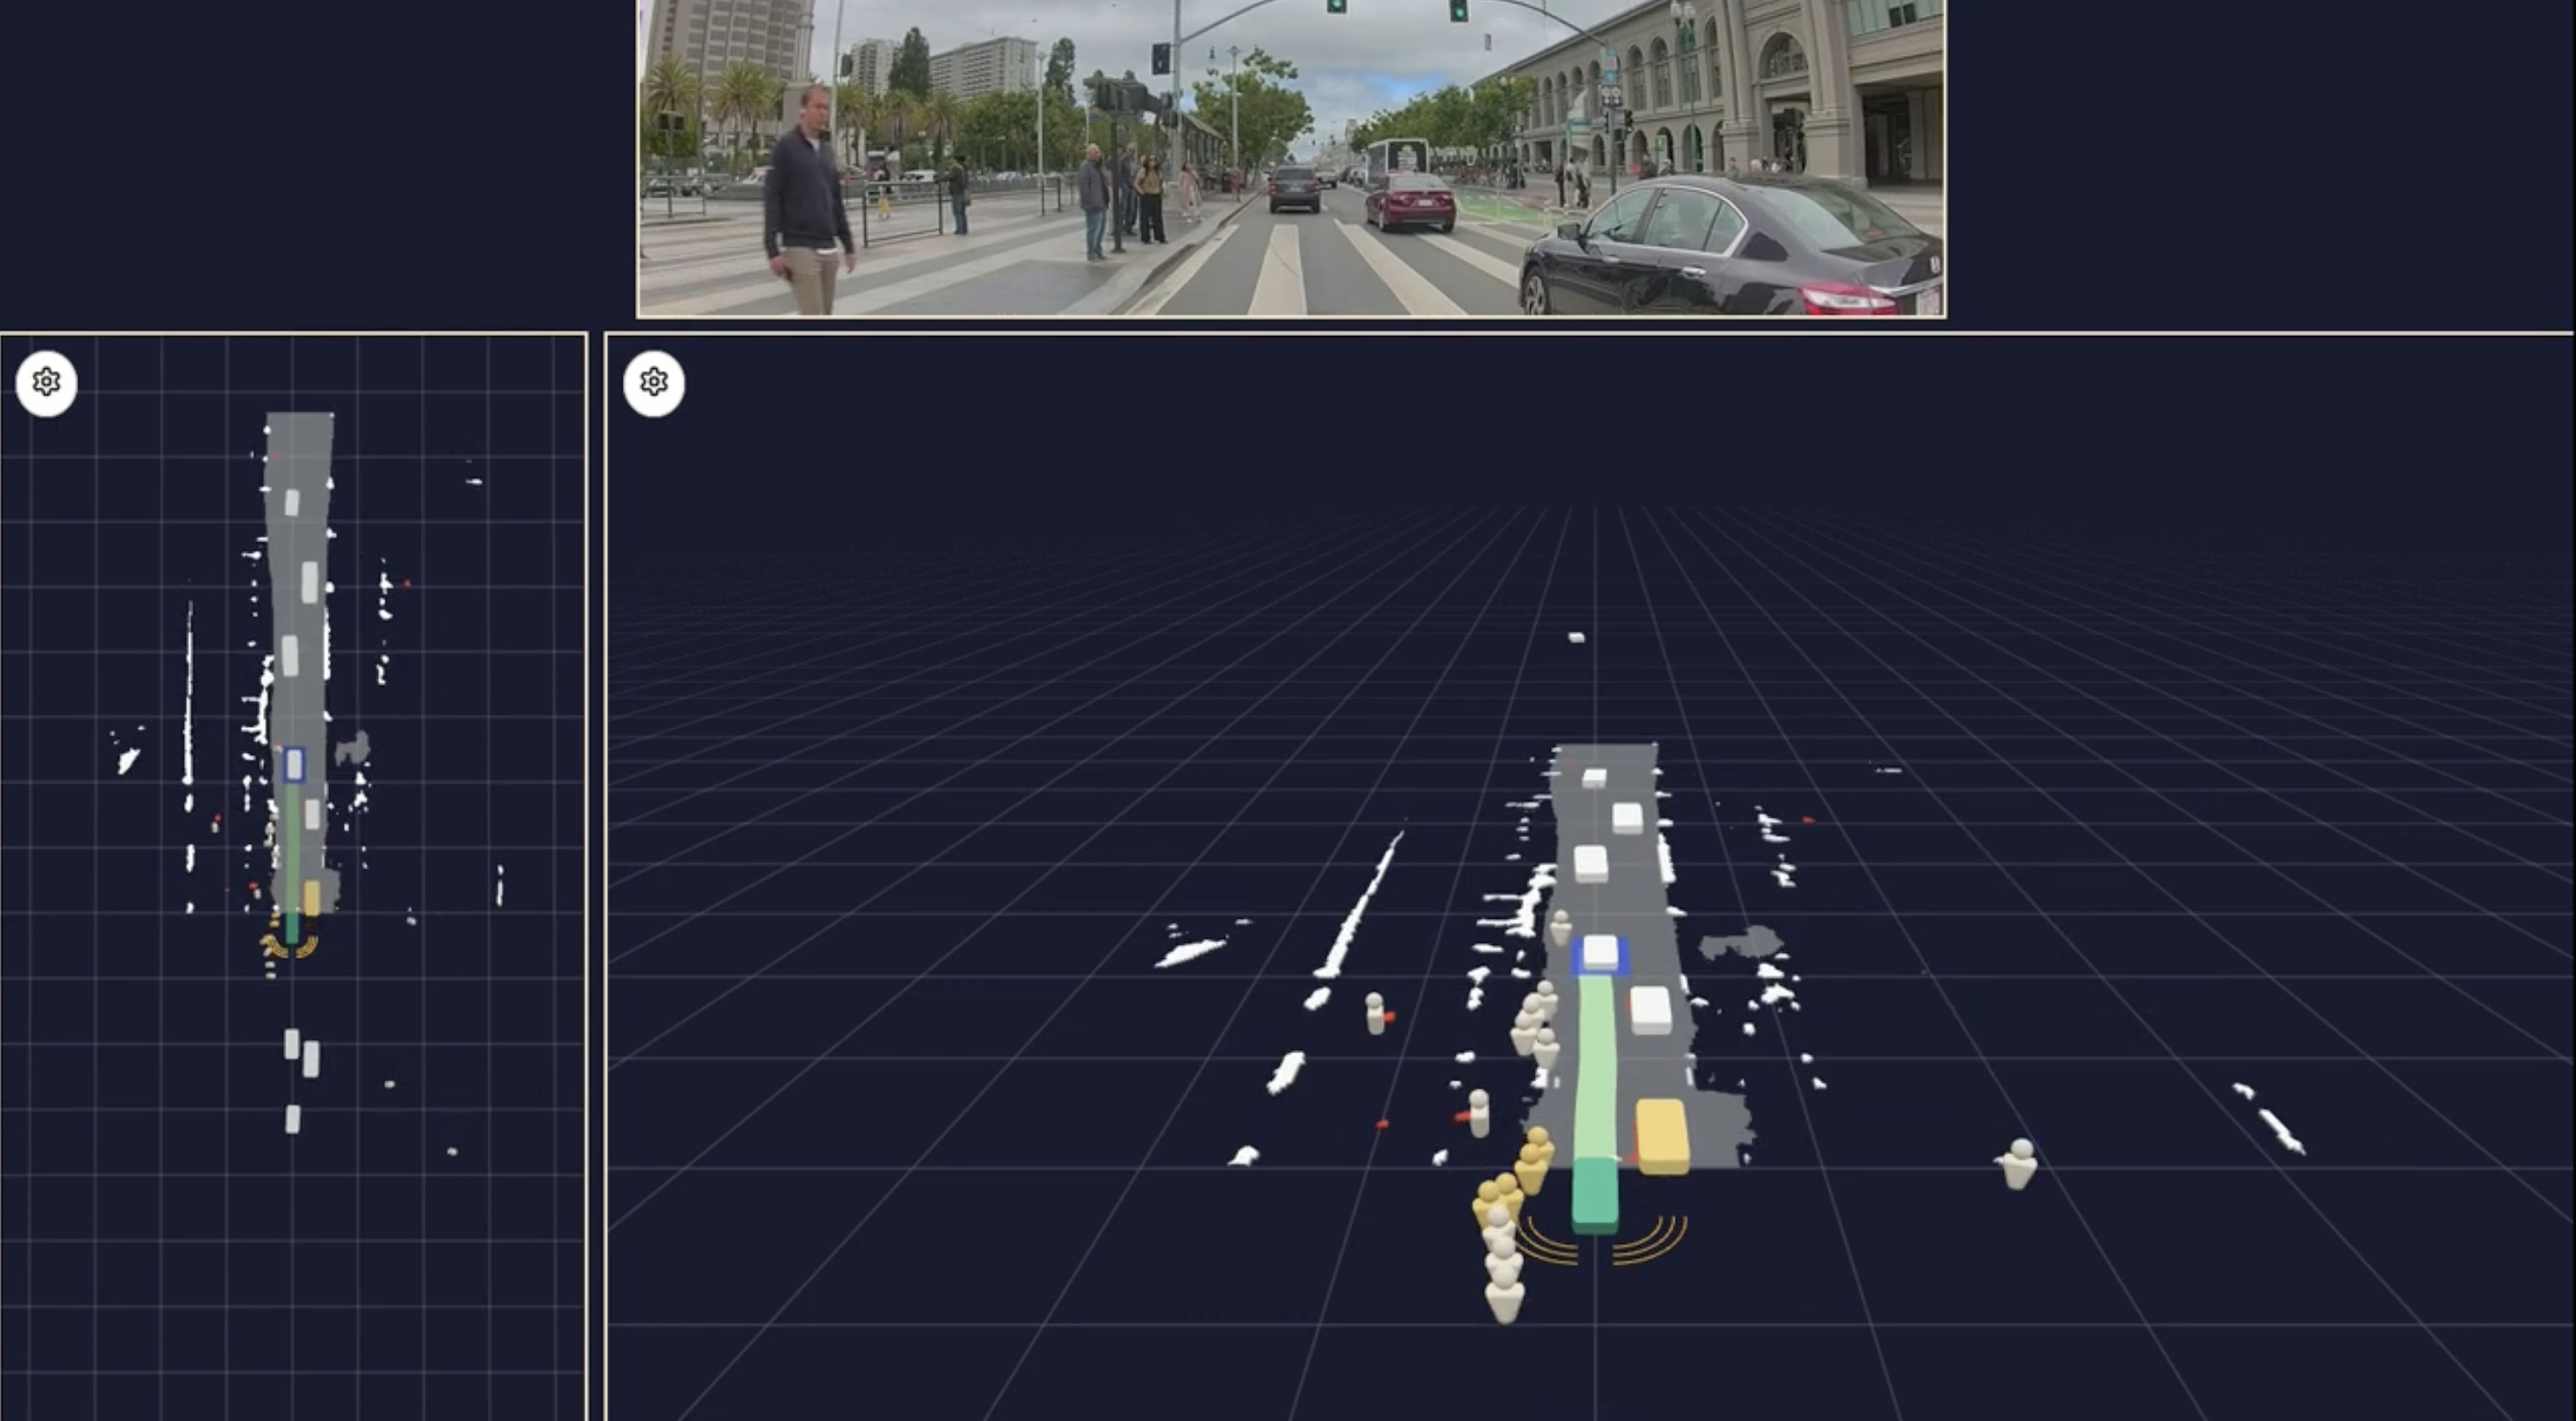Screen dimensions: 2576x1421
Task: Click green ego vehicle in top-down map
Action: point(292,927)
